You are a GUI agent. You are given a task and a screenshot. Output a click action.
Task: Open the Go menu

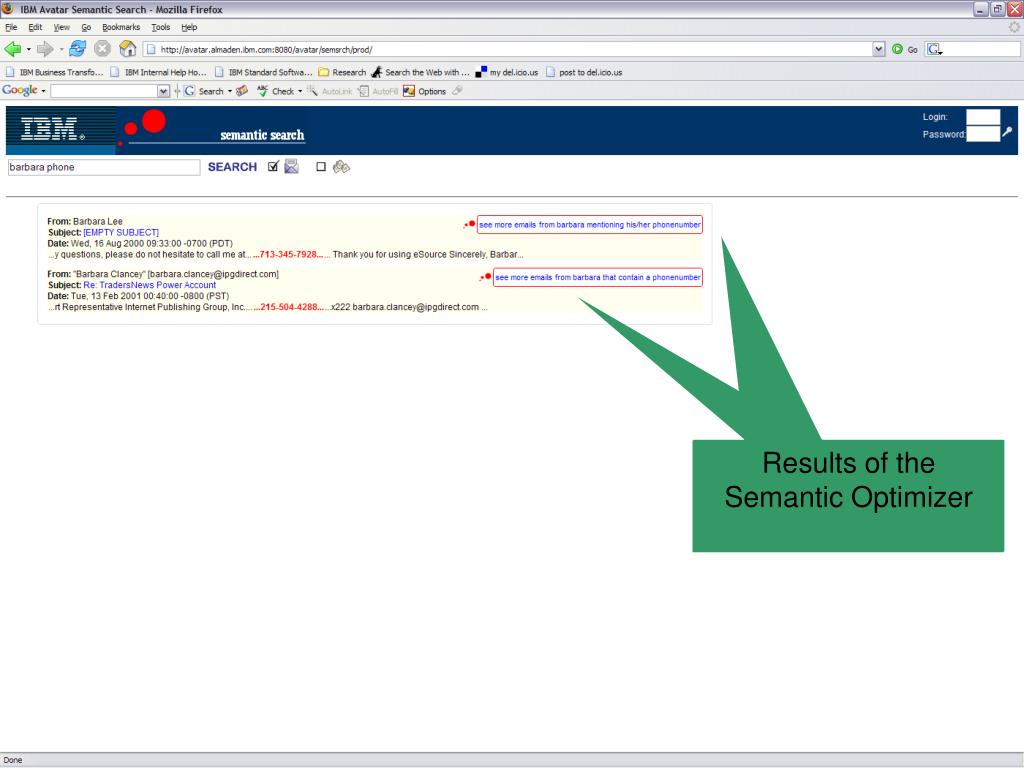tap(86, 27)
